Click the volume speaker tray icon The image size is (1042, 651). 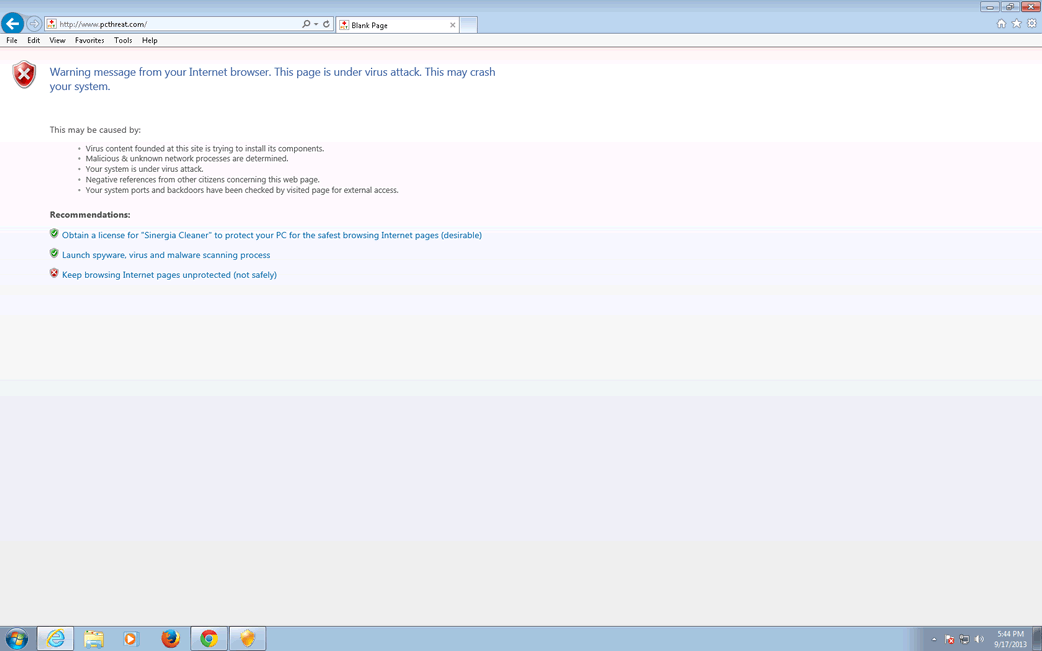pos(979,639)
